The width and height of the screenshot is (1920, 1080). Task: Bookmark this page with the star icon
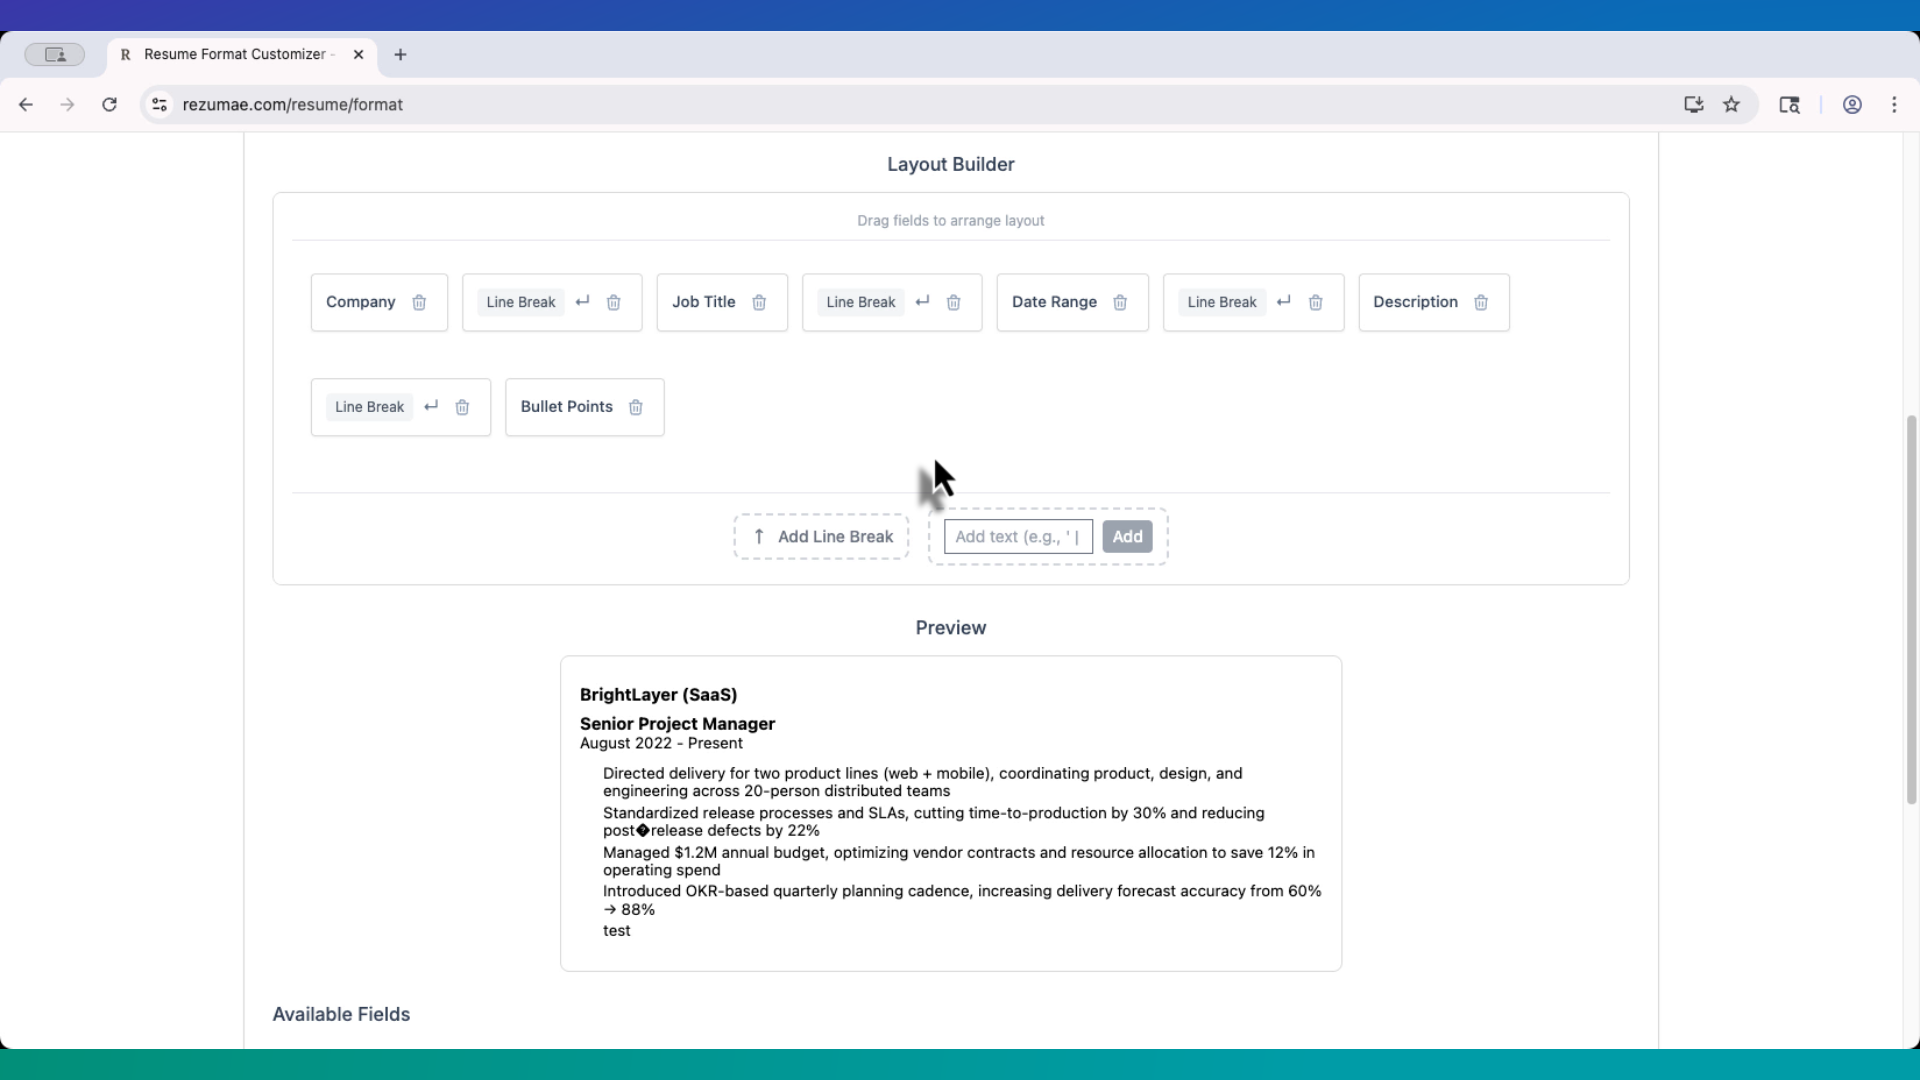[1731, 104]
